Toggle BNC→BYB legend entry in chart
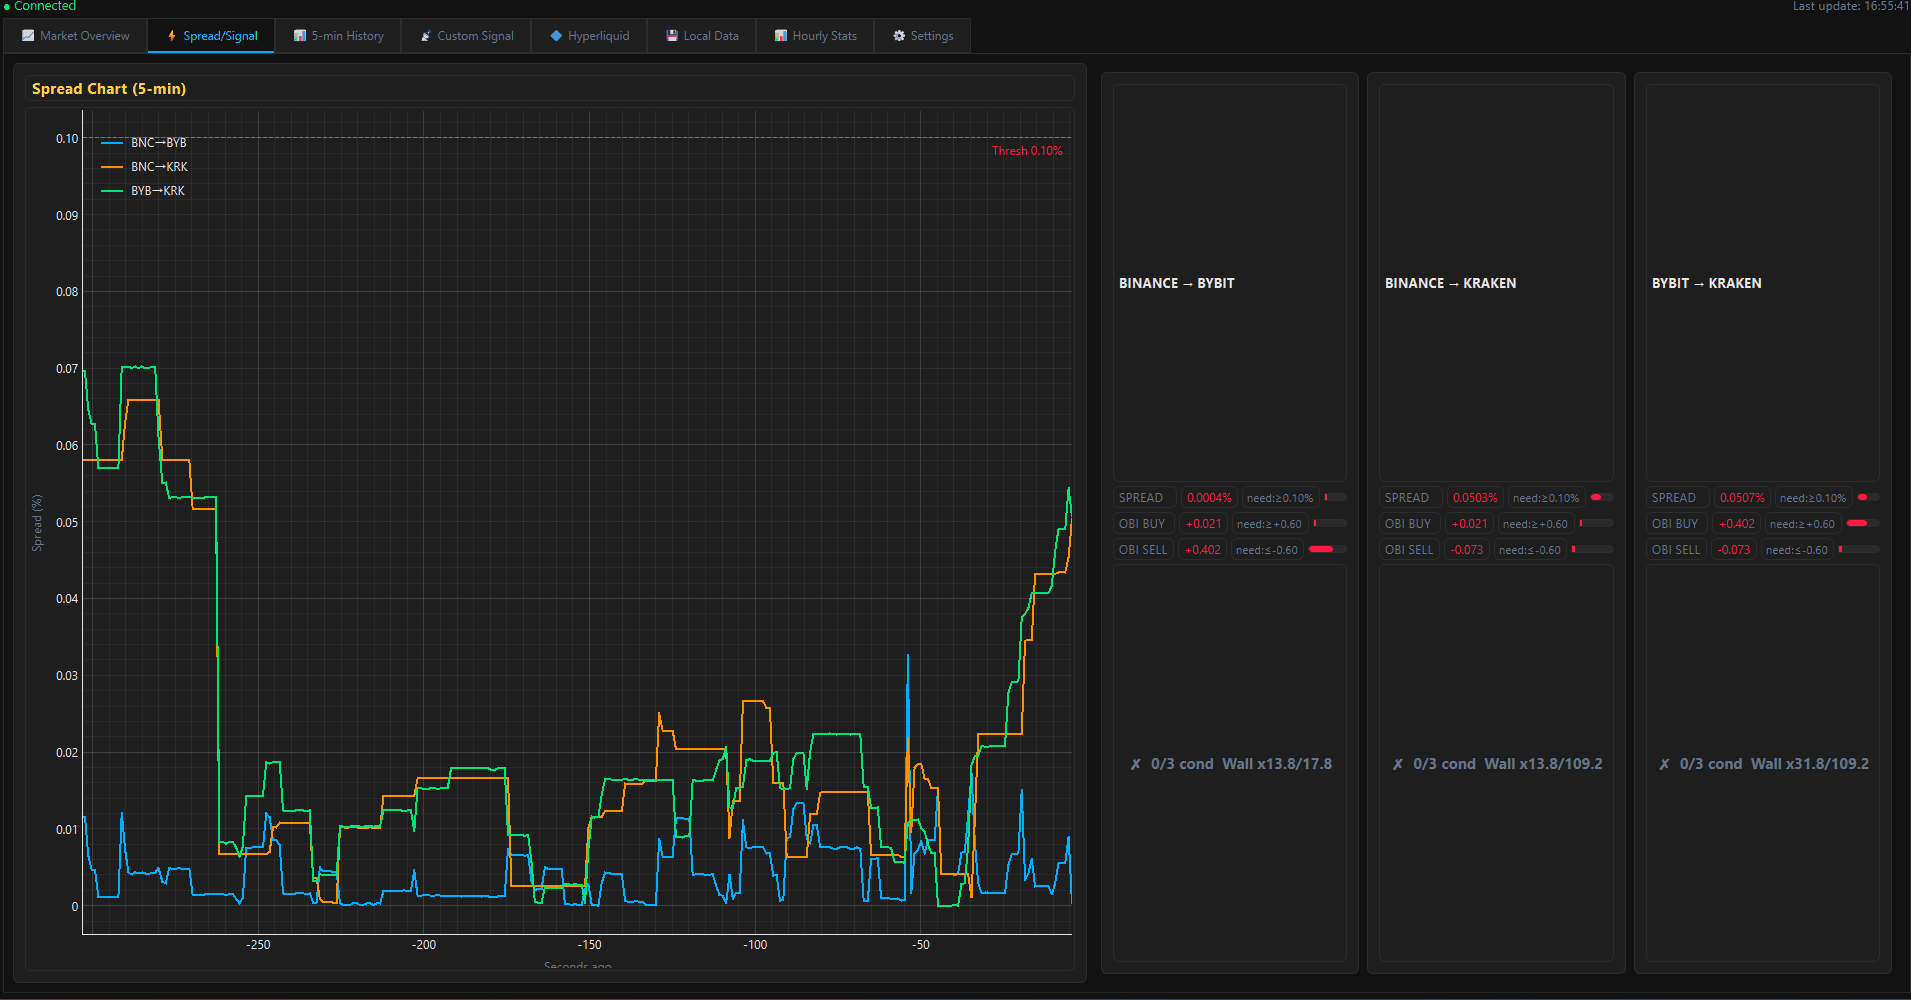The height and width of the screenshot is (1000, 1911). [145, 143]
